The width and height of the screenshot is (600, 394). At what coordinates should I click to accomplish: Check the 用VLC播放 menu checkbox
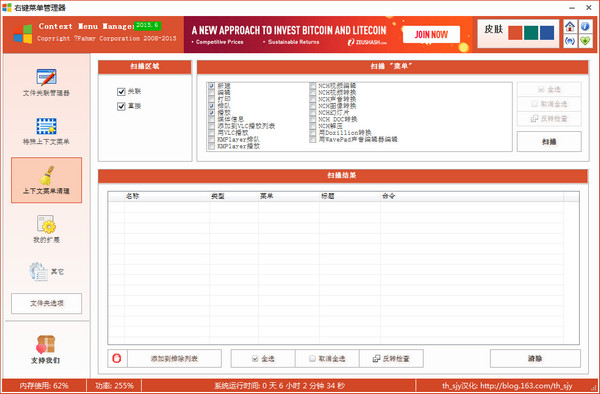point(212,133)
